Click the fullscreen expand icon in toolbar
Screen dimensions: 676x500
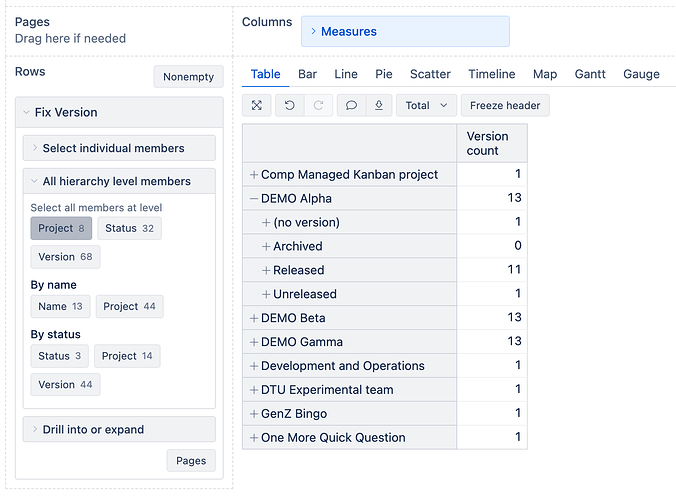[x=257, y=105]
